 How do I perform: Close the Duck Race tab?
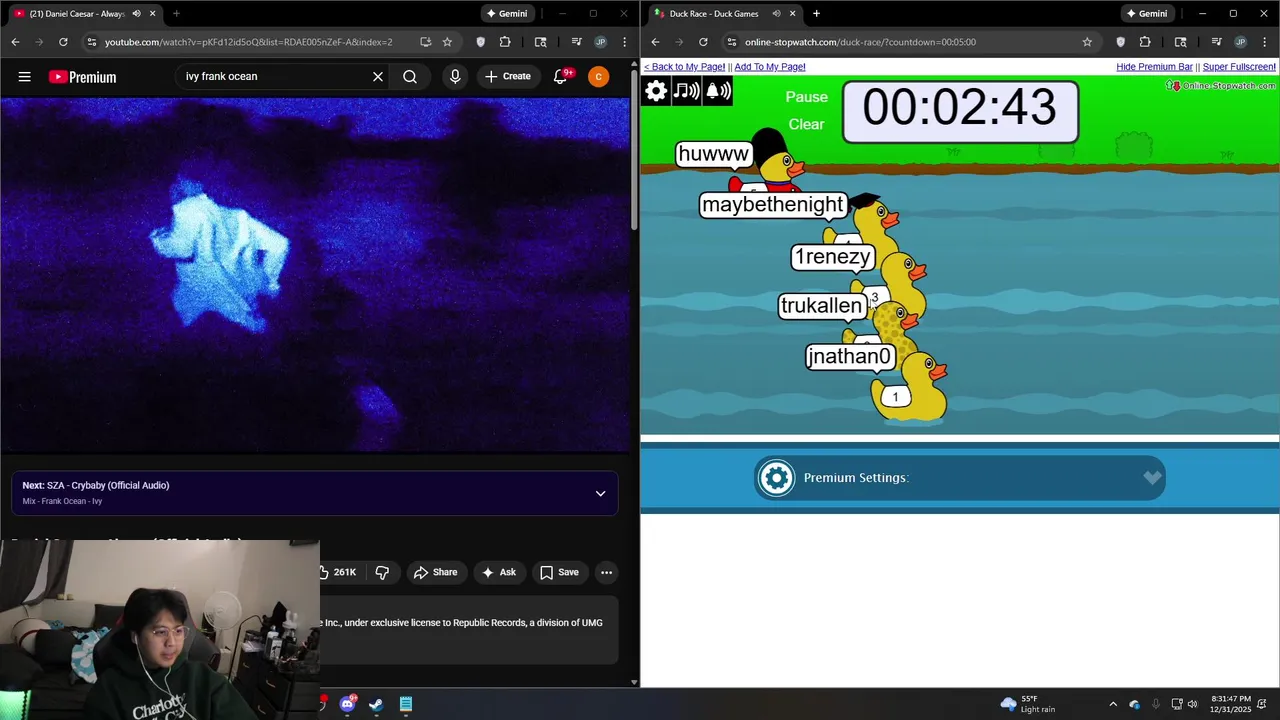793,14
